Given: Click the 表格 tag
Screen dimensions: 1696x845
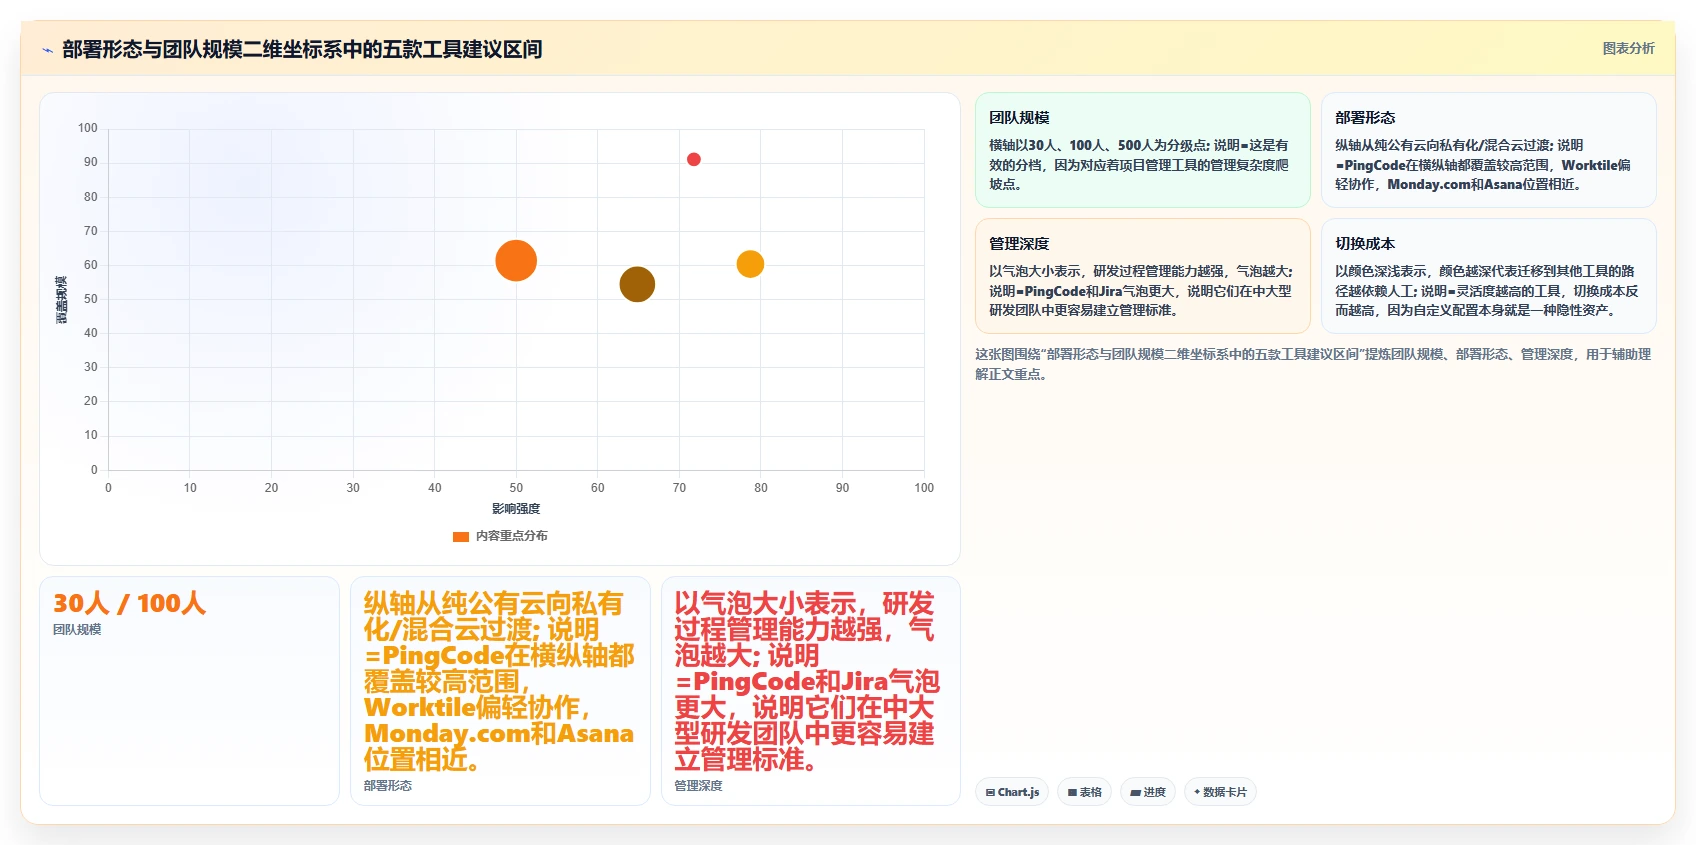Looking at the screenshot, I should tap(1084, 792).
